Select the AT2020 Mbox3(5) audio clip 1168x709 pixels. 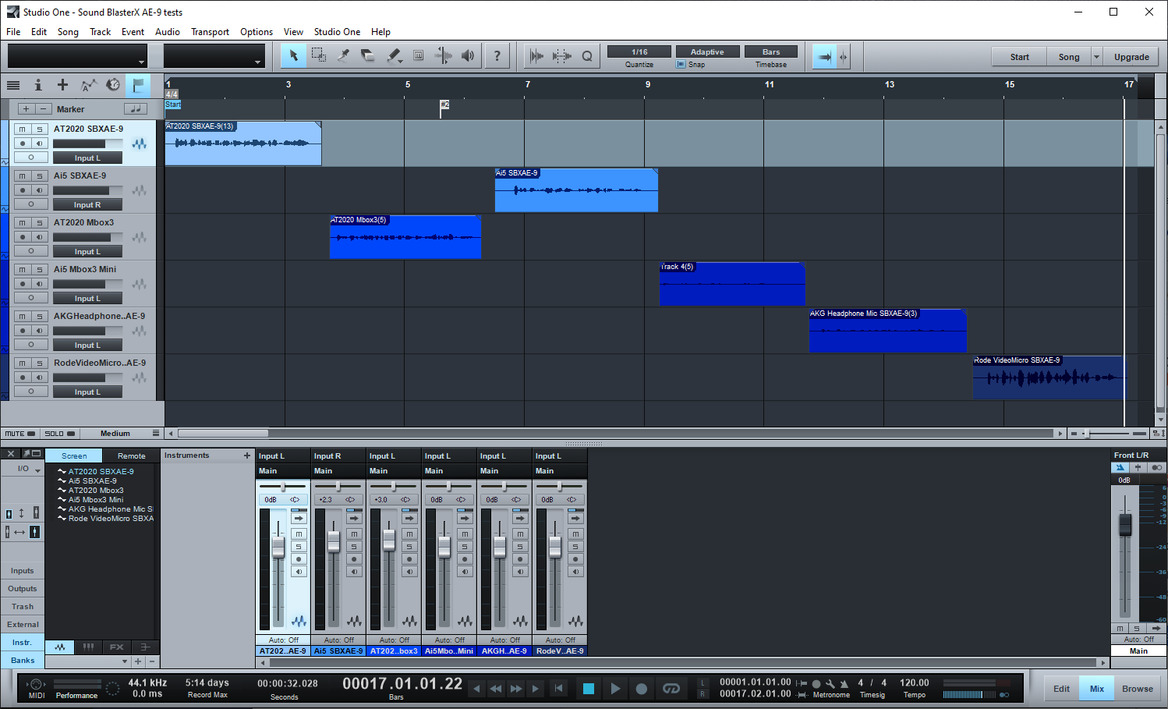click(405, 237)
